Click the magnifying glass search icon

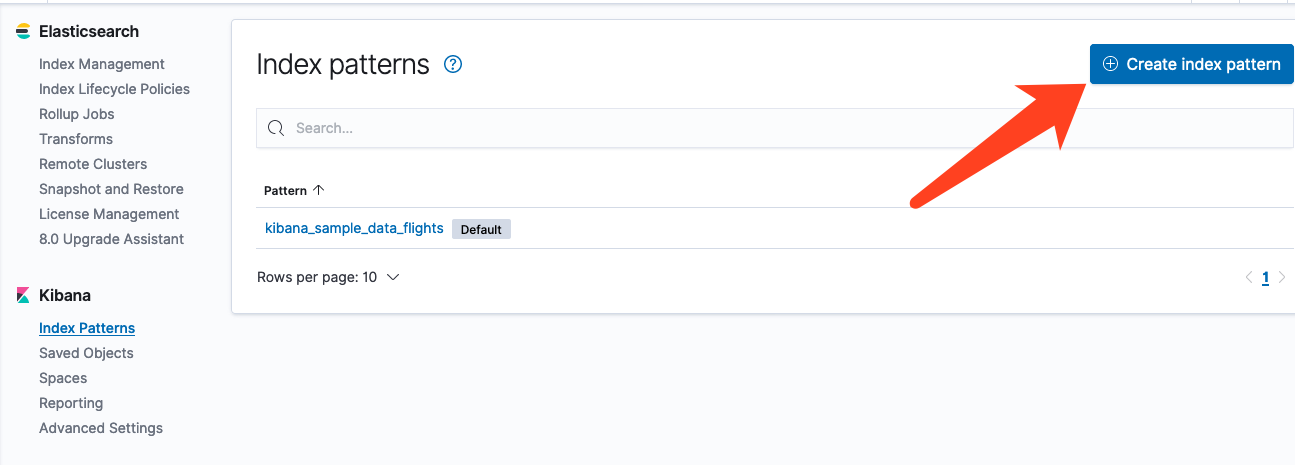(x=276, y=128)
